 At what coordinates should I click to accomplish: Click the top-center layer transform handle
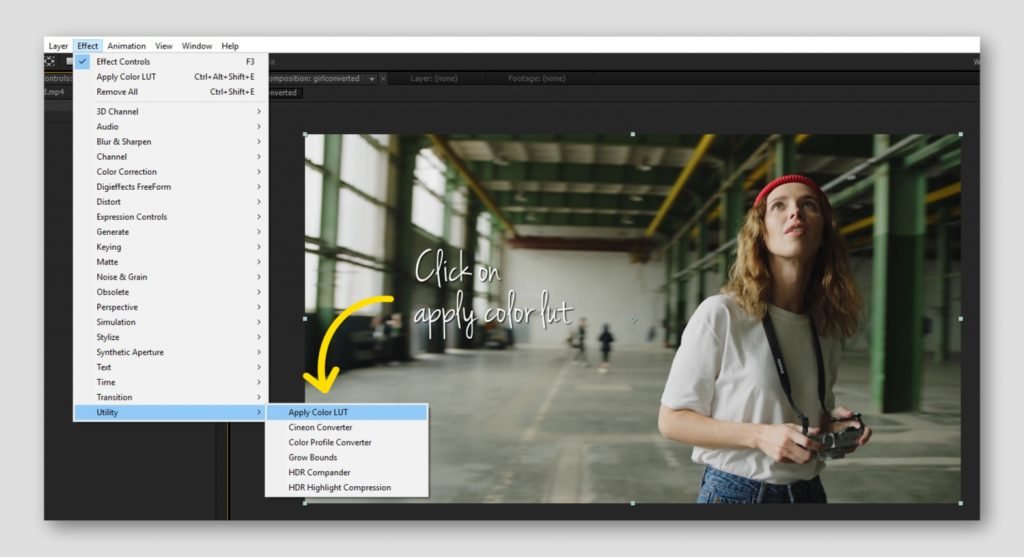tap(632, 134)
